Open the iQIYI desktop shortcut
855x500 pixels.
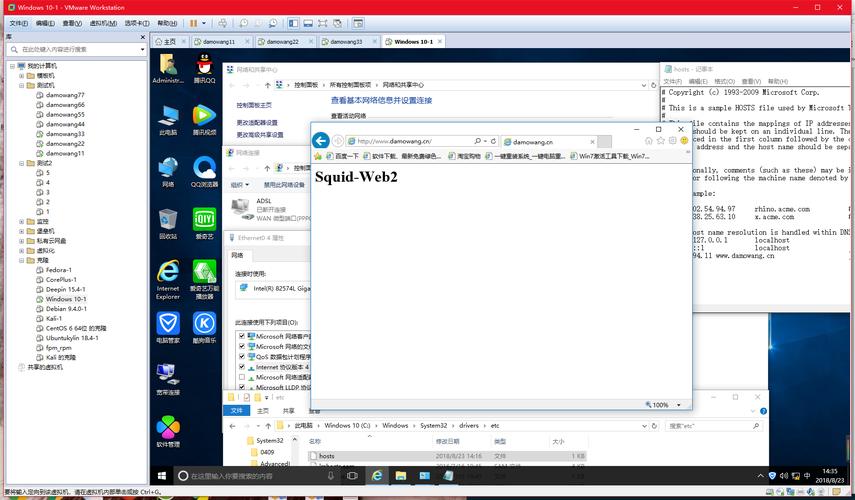click(204, 223)
